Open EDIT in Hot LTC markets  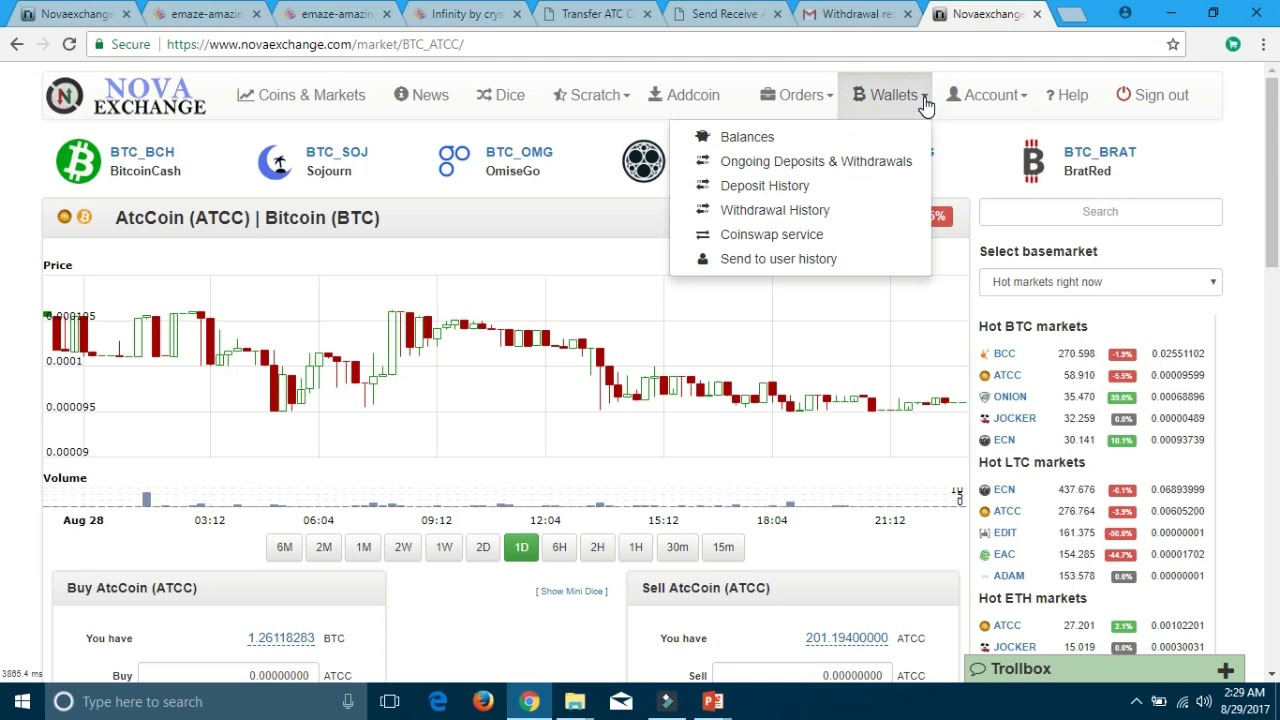coord(1005,533)
